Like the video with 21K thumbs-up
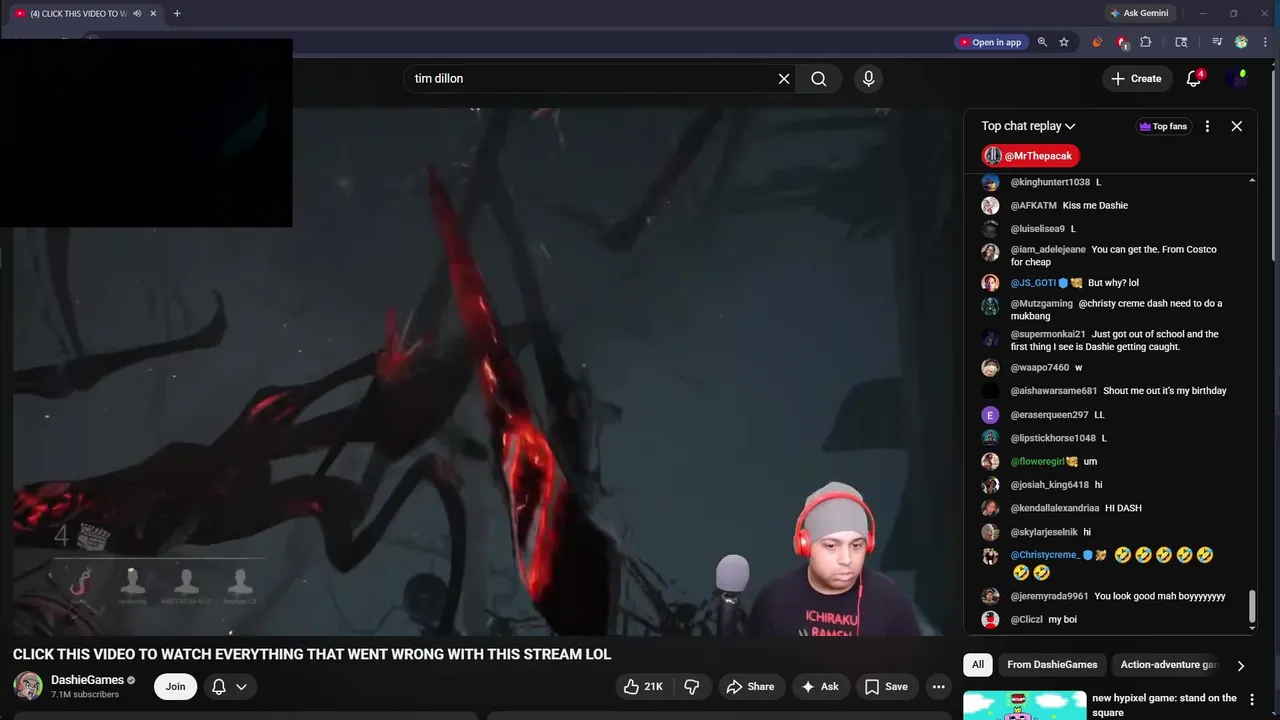This screenshot has height=720, width=1280. (643, 686)
